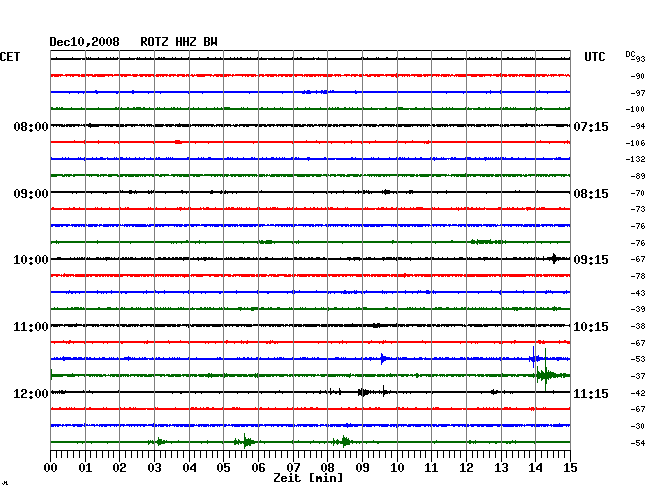Image resolution: width=650 pixels, height=494 pixels.
Task: Click the 07:15 UTC time label
Action: (x=591, y=126)
